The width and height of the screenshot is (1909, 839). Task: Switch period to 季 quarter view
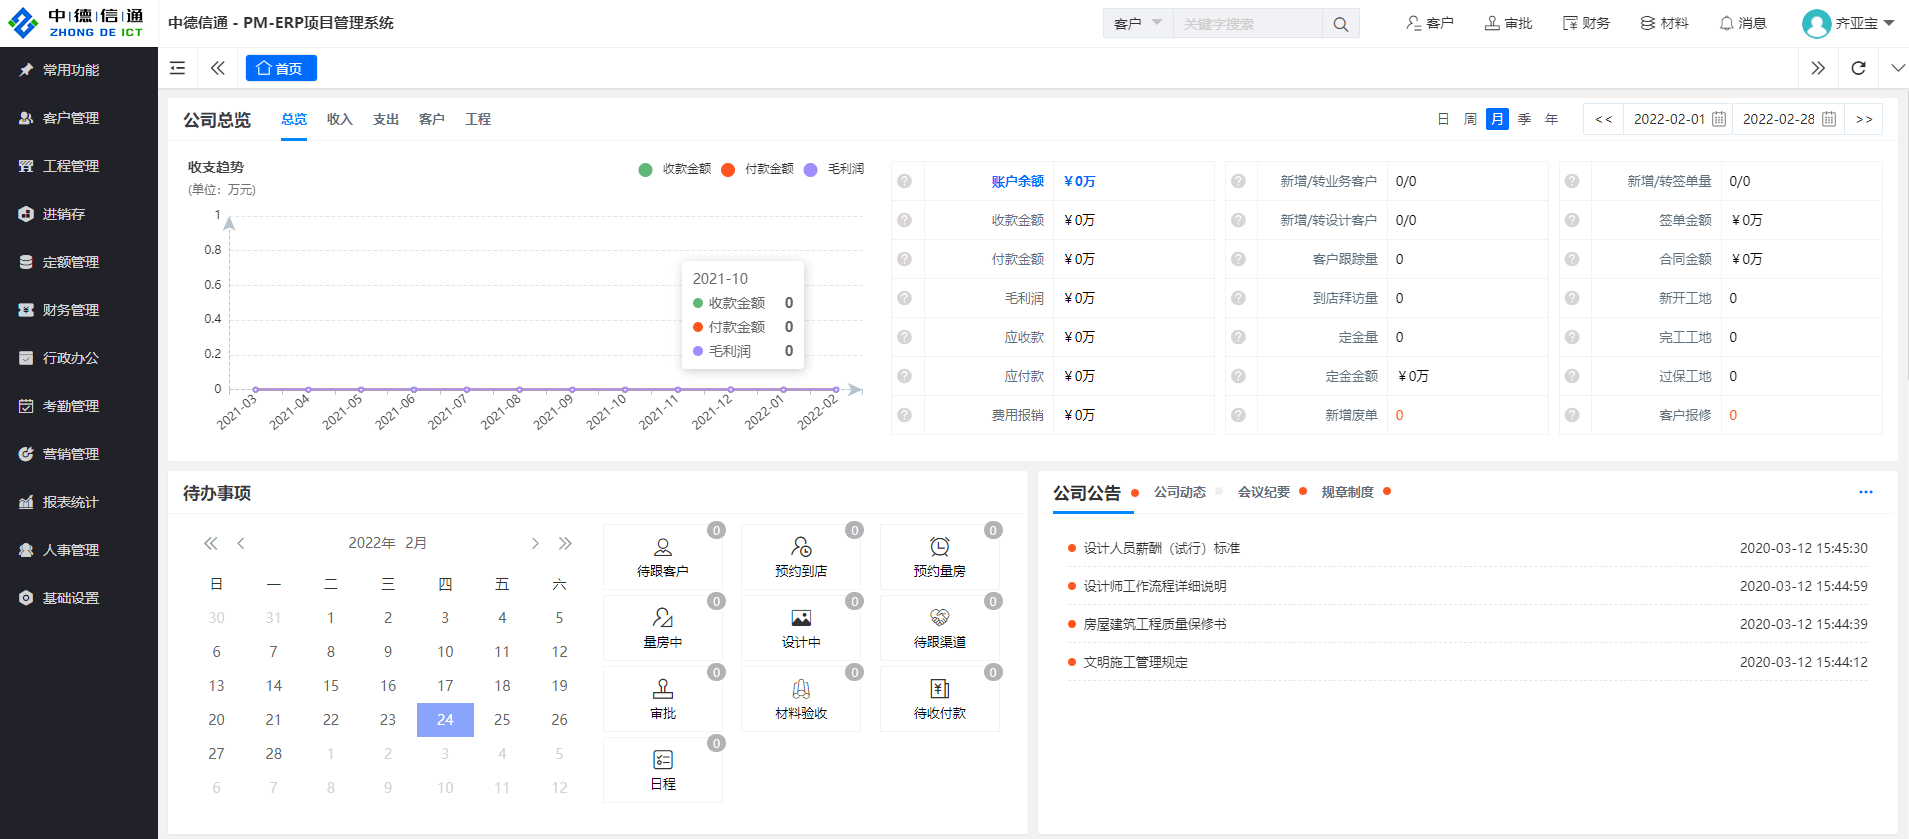pyautogui.click(x=1524, y=119)
